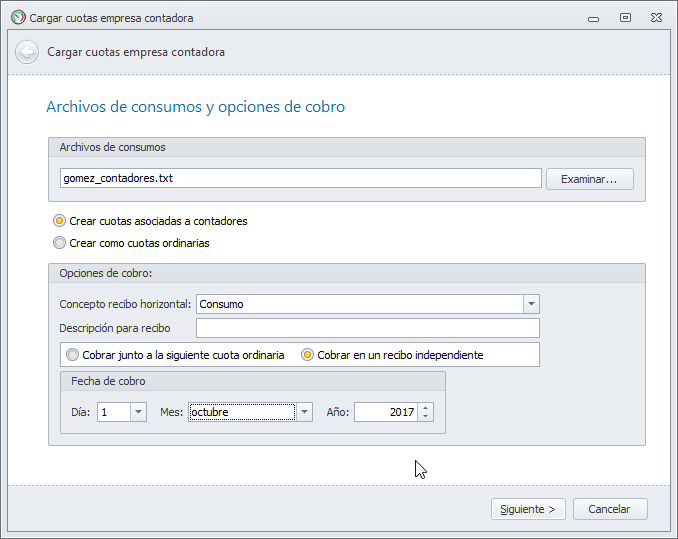Image resolution: width=678 pixels, height=539 pixels.
Task: Open the Mes dropdown showing octubre
Action: click(305, 412)
